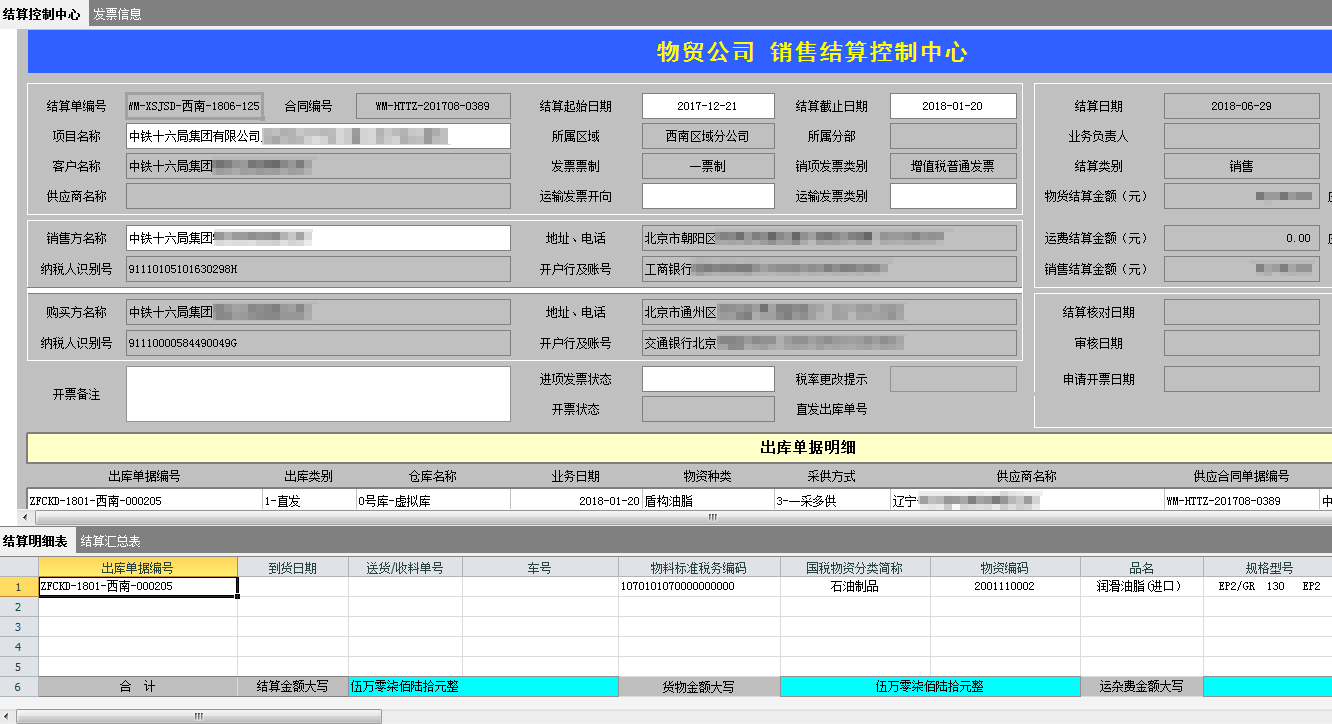Click the 2001110002 物资编码 cell
1332x724 pixels.
pyautogui.click(x=1005, y=587)
